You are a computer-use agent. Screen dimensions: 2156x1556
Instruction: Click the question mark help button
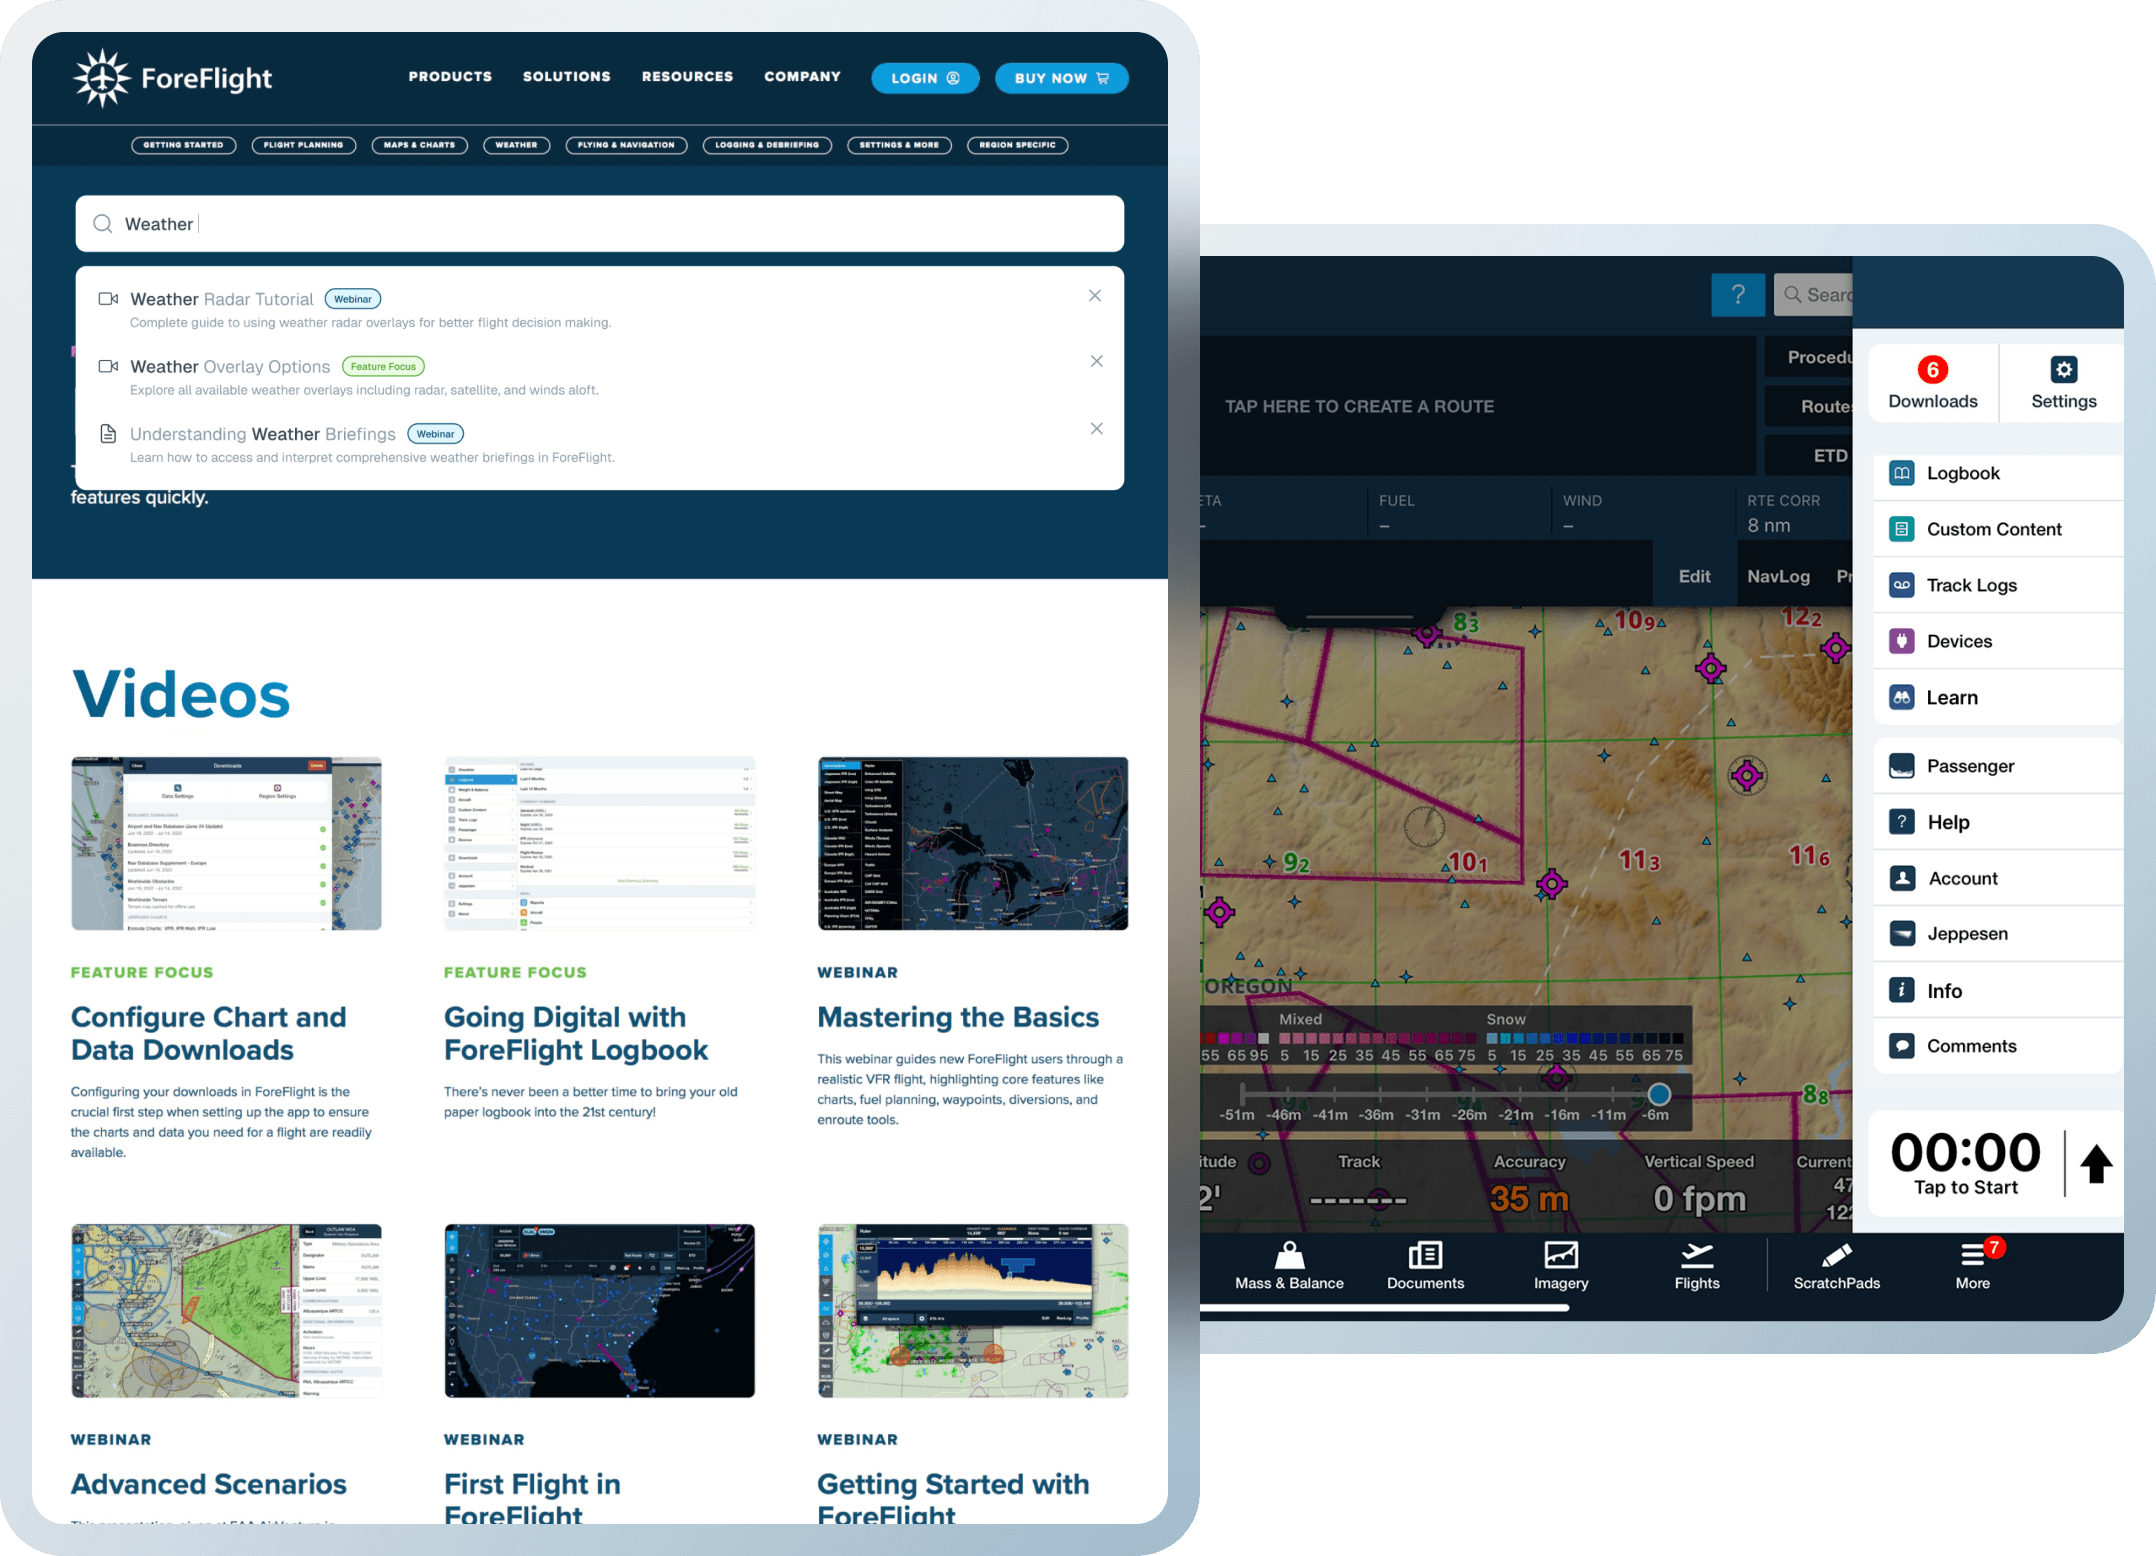pyautogui.click(x=1738, y=295)
